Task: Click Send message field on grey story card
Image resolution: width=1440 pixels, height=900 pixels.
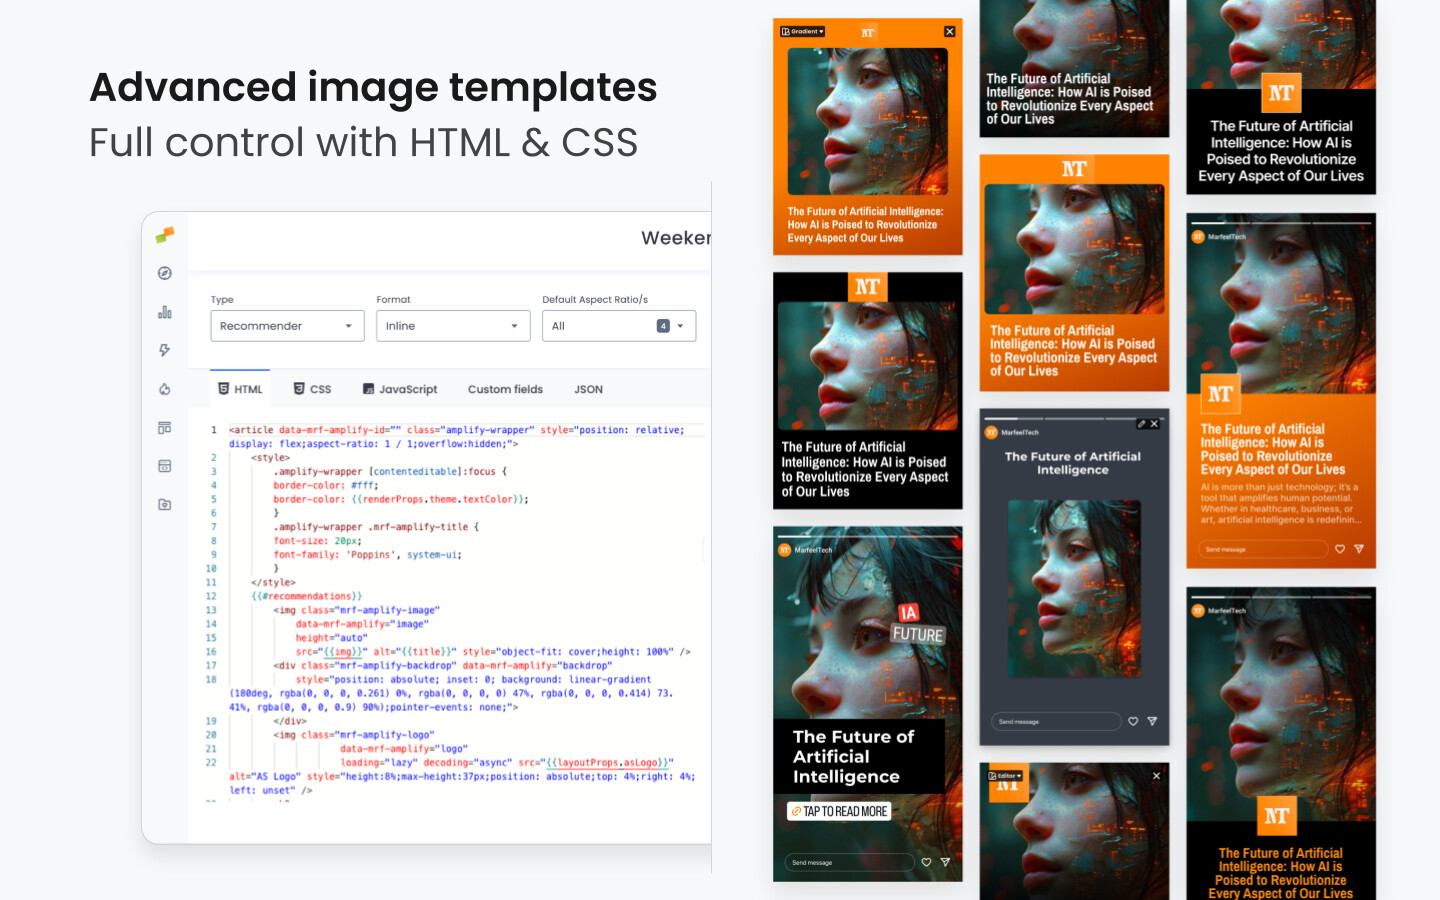Action: [x=1055, y=721]
